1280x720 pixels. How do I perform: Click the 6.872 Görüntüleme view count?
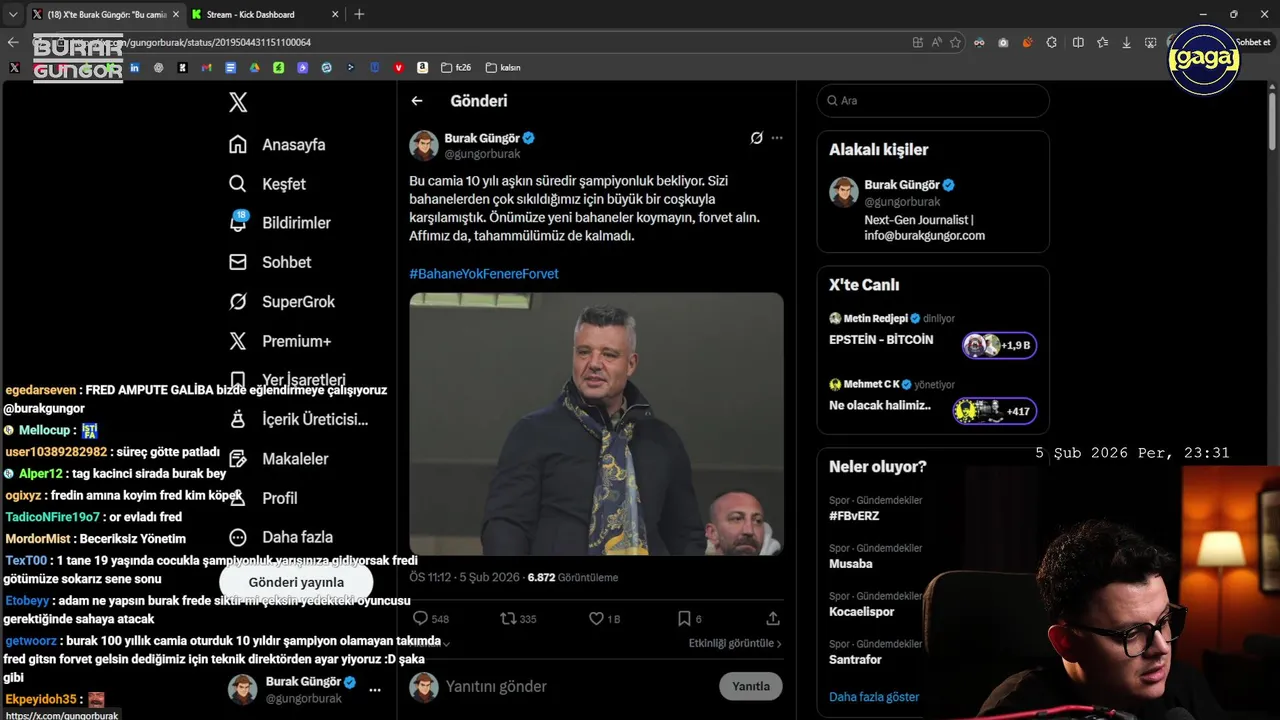573,577
